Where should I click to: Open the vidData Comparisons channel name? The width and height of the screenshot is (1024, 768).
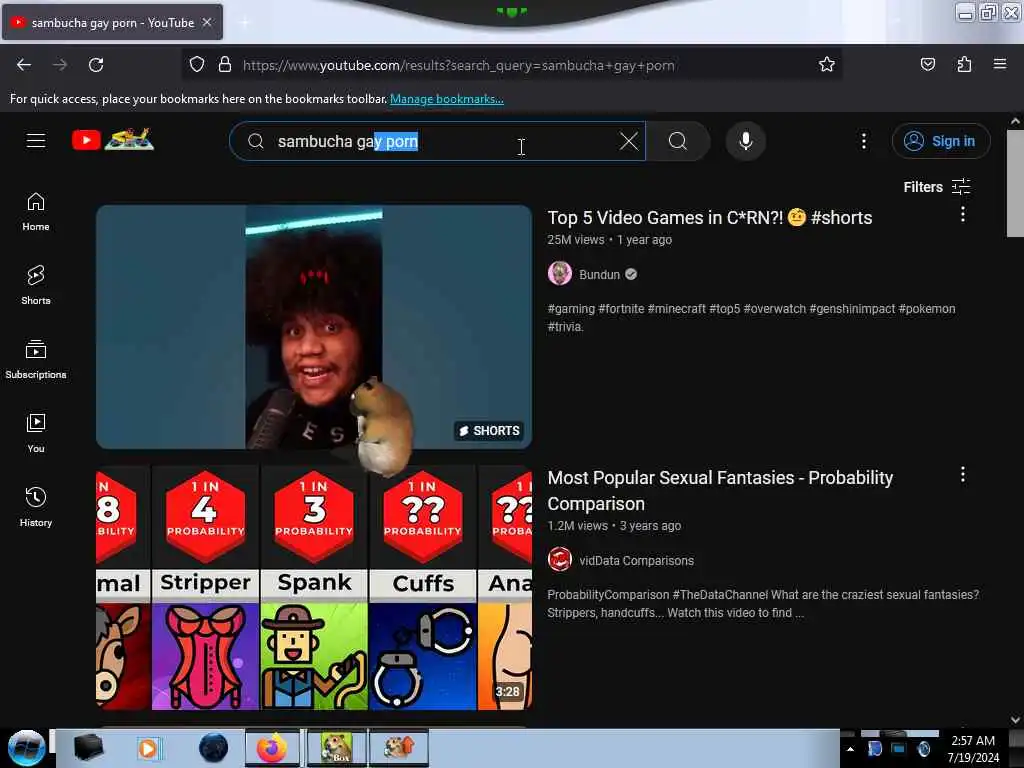coord(637,560)
